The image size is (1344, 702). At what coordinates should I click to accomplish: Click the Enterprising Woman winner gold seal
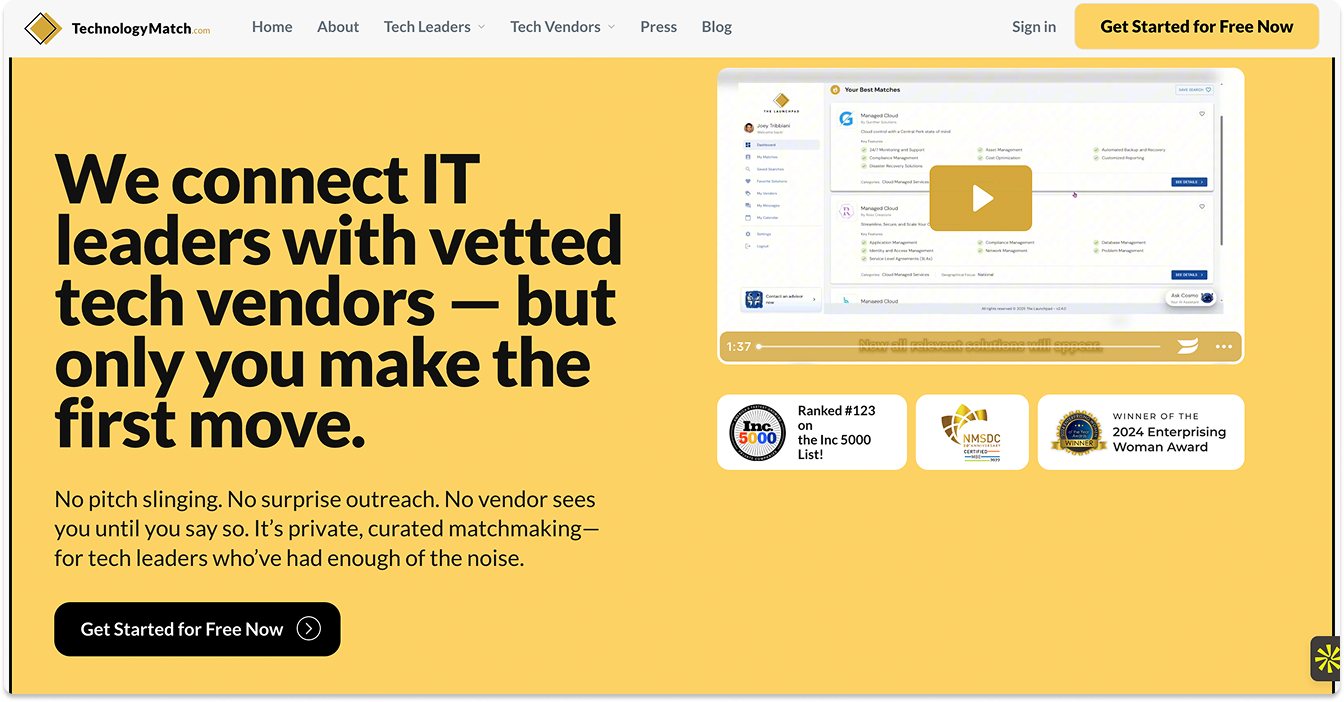click(x=1079, y=432)
